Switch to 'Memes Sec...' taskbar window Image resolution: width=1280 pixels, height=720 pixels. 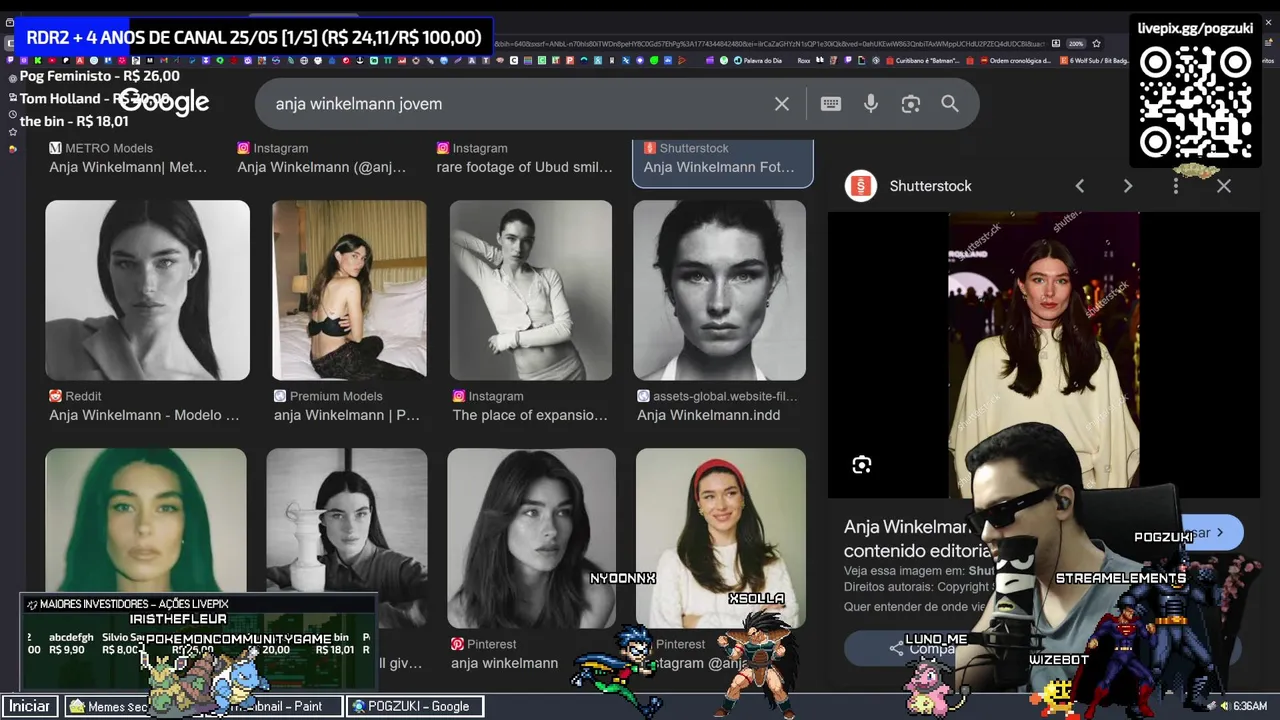tap(108, 706)
